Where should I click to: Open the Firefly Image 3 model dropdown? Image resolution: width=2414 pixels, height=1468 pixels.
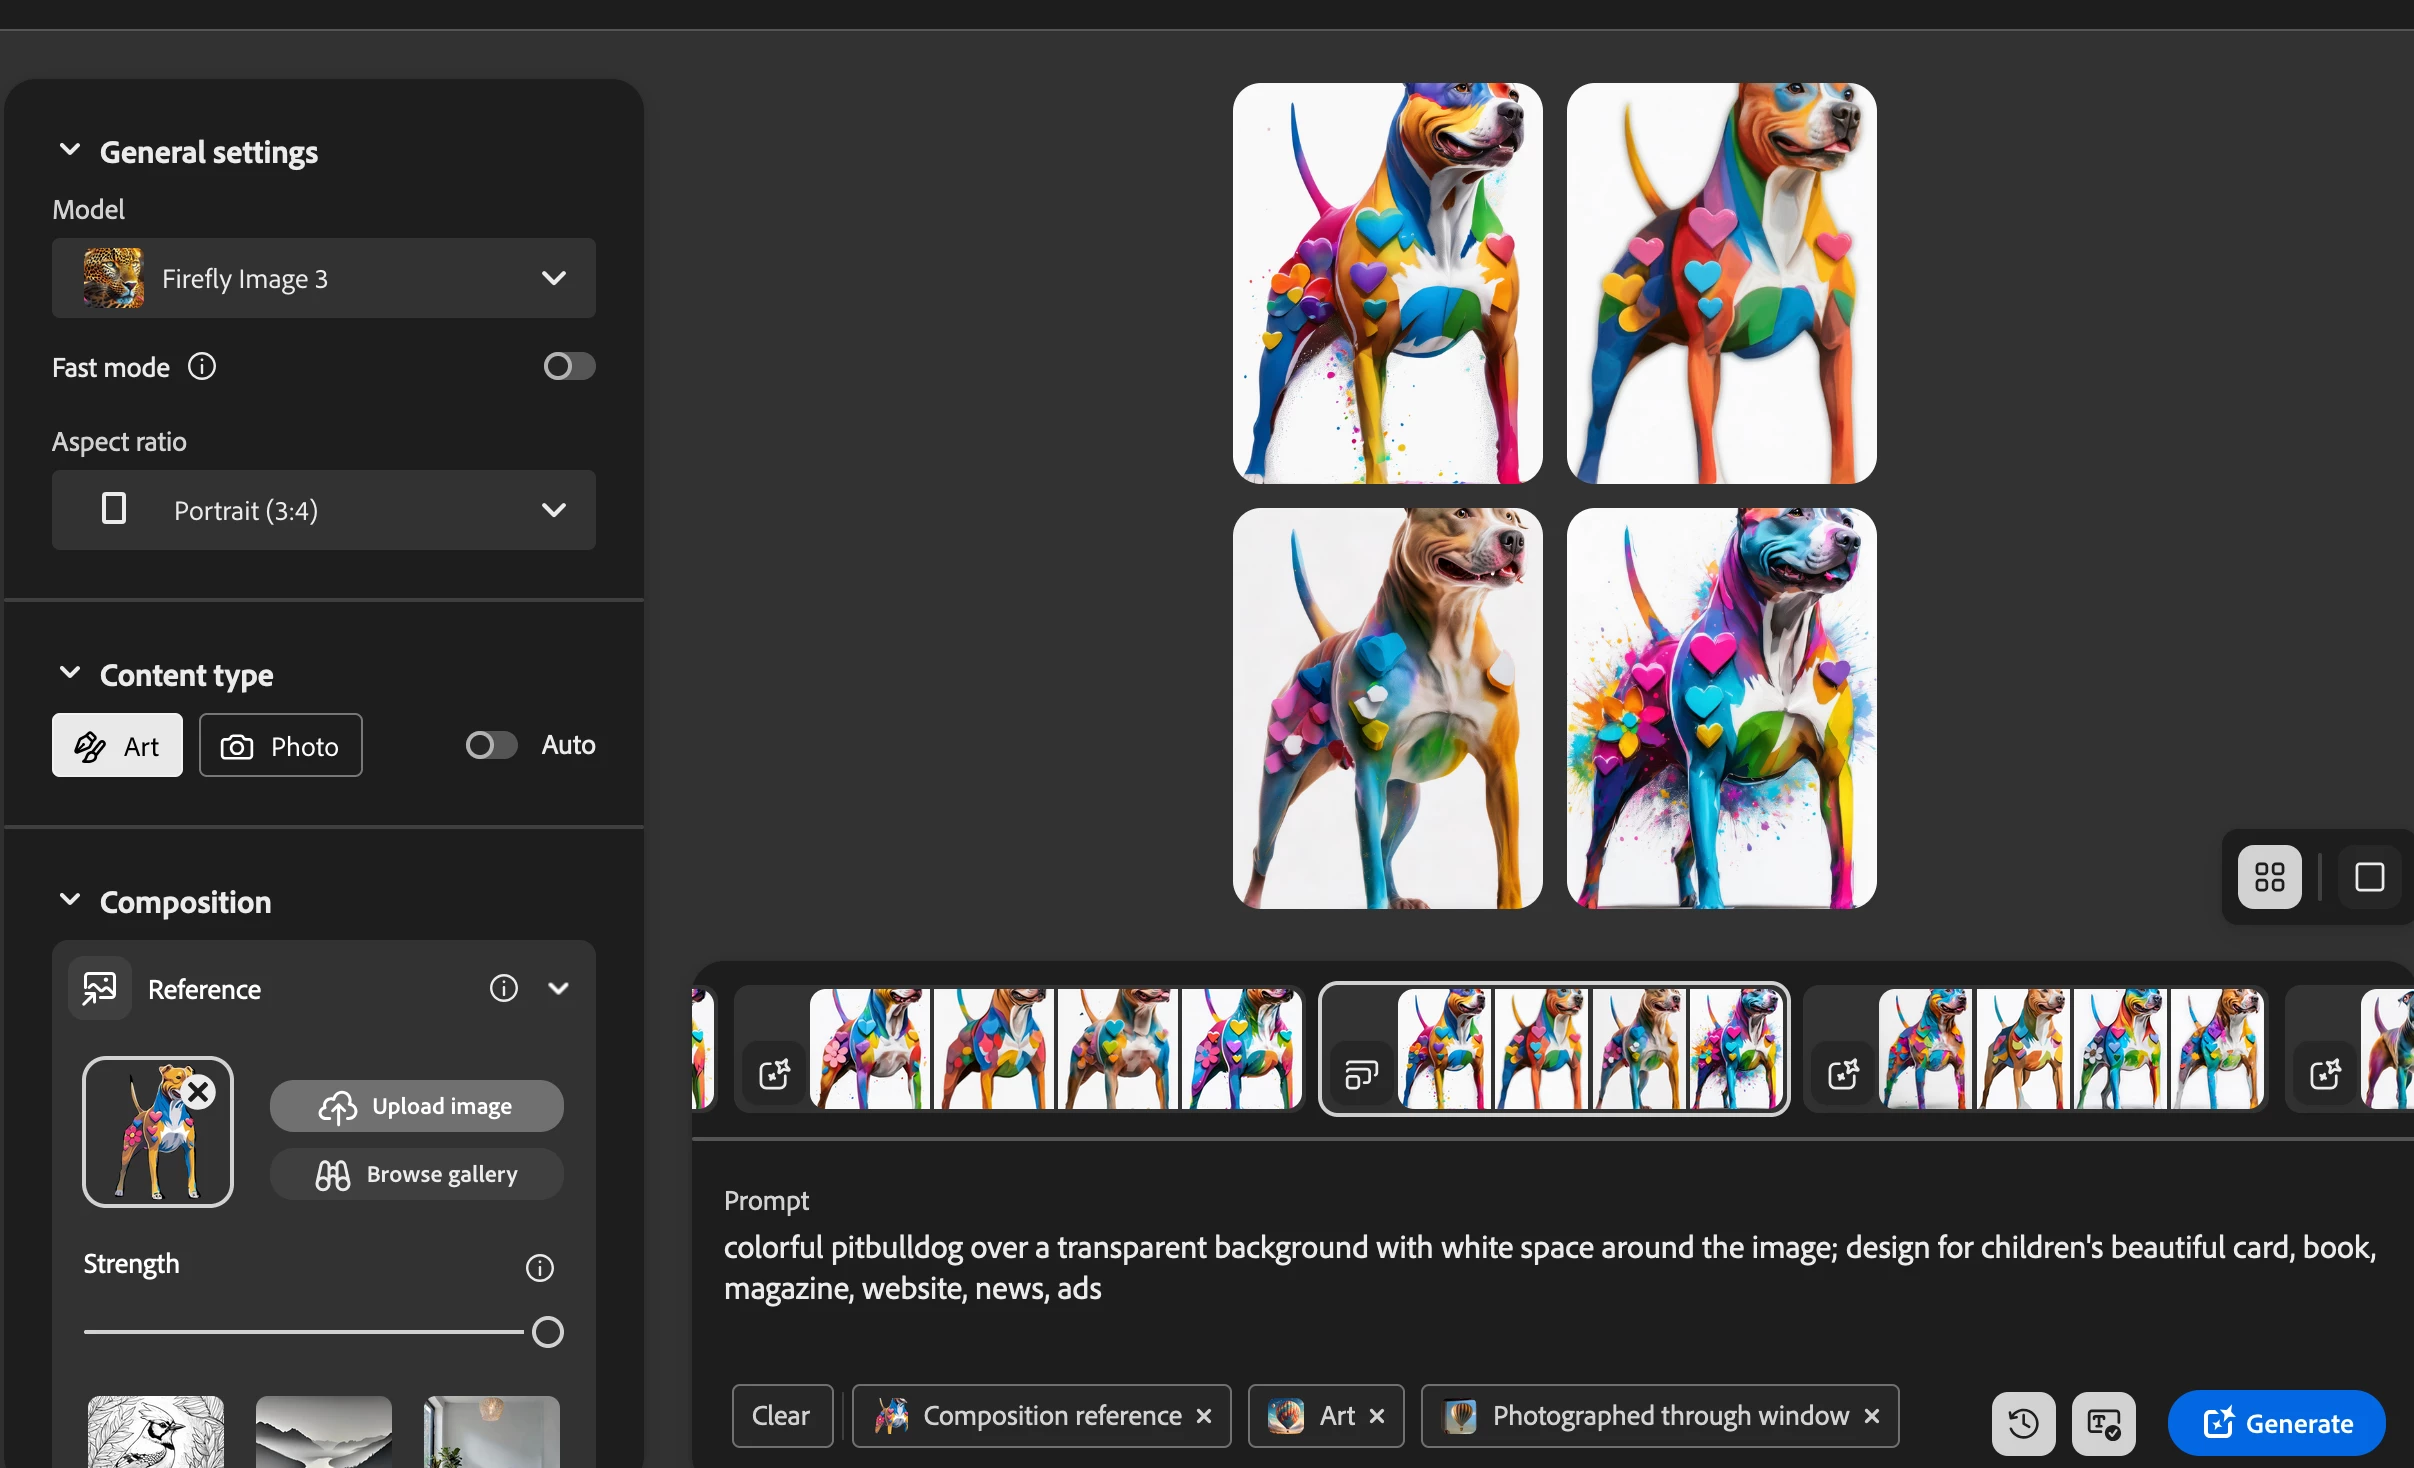point(324,279)
